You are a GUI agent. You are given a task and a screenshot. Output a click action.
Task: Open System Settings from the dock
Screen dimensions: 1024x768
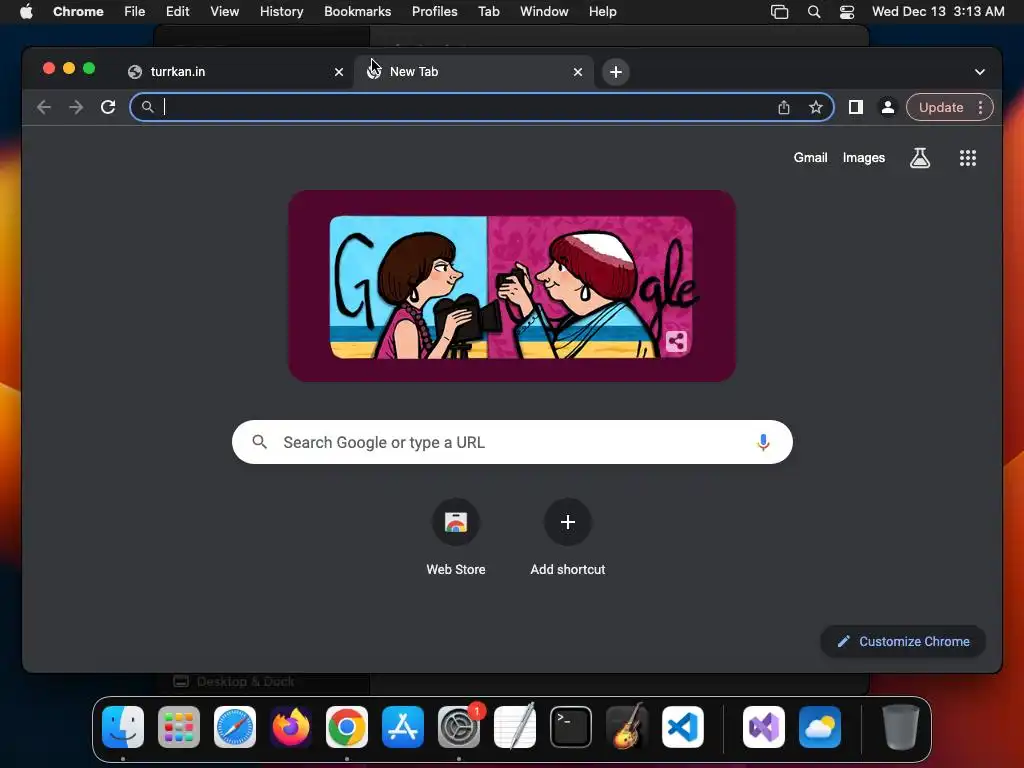tap(458, 727)
